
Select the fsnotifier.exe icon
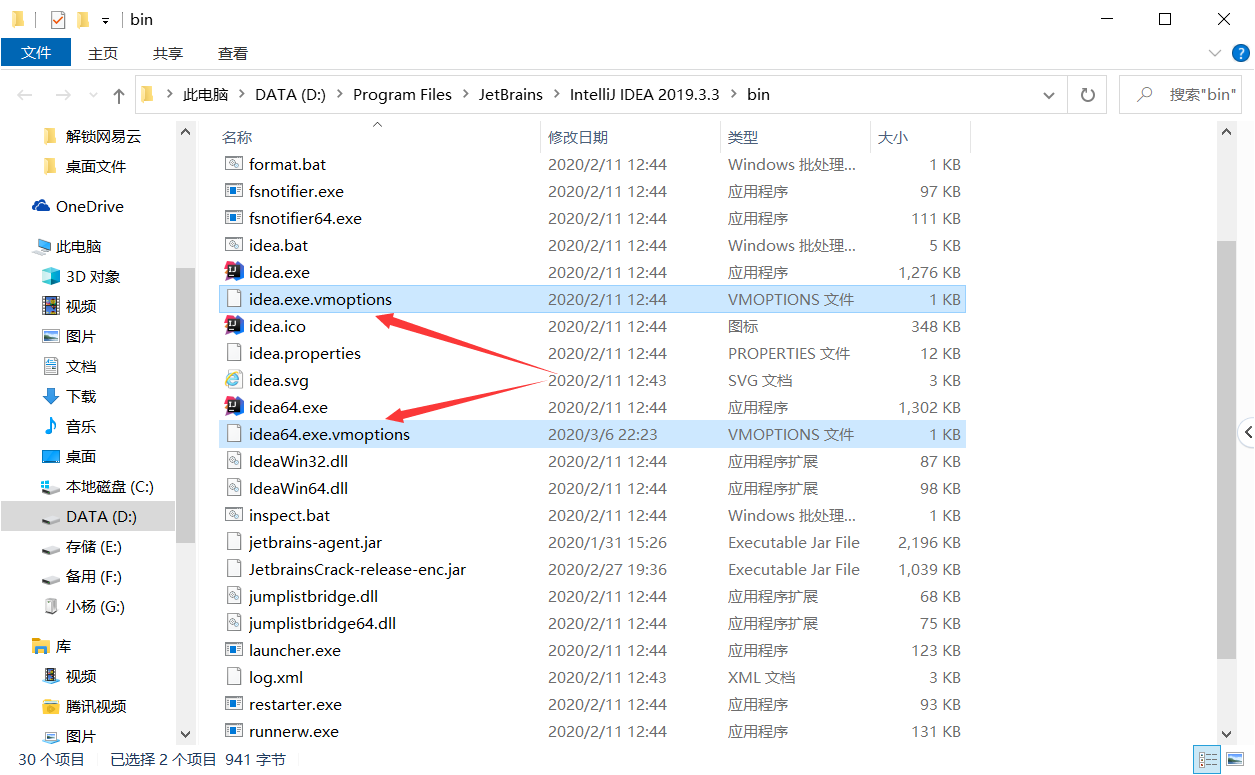tap(234, 191)
